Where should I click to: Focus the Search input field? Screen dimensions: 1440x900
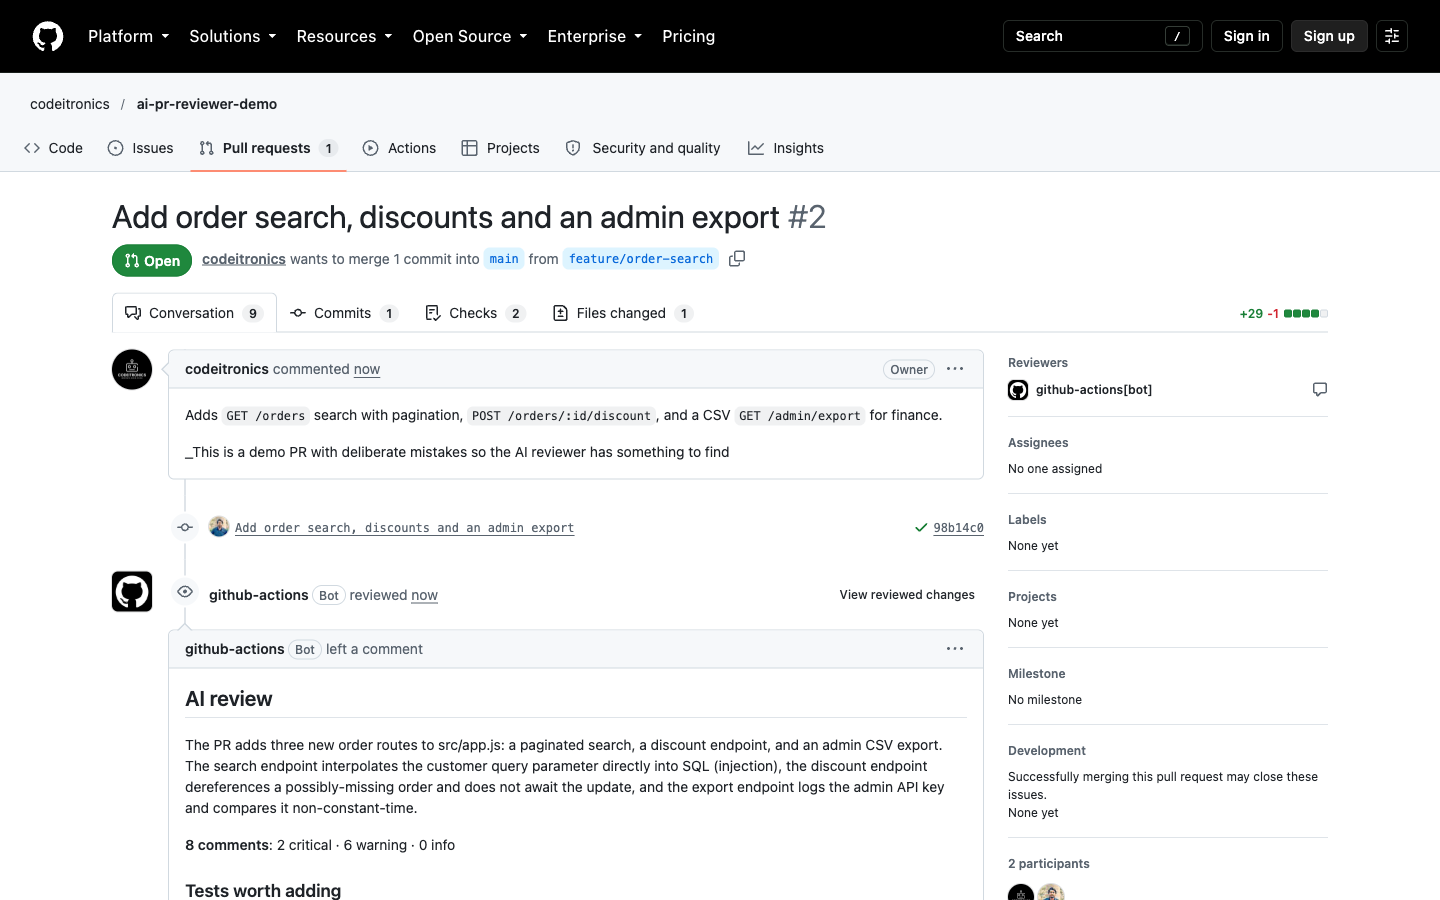(1102, 36)
